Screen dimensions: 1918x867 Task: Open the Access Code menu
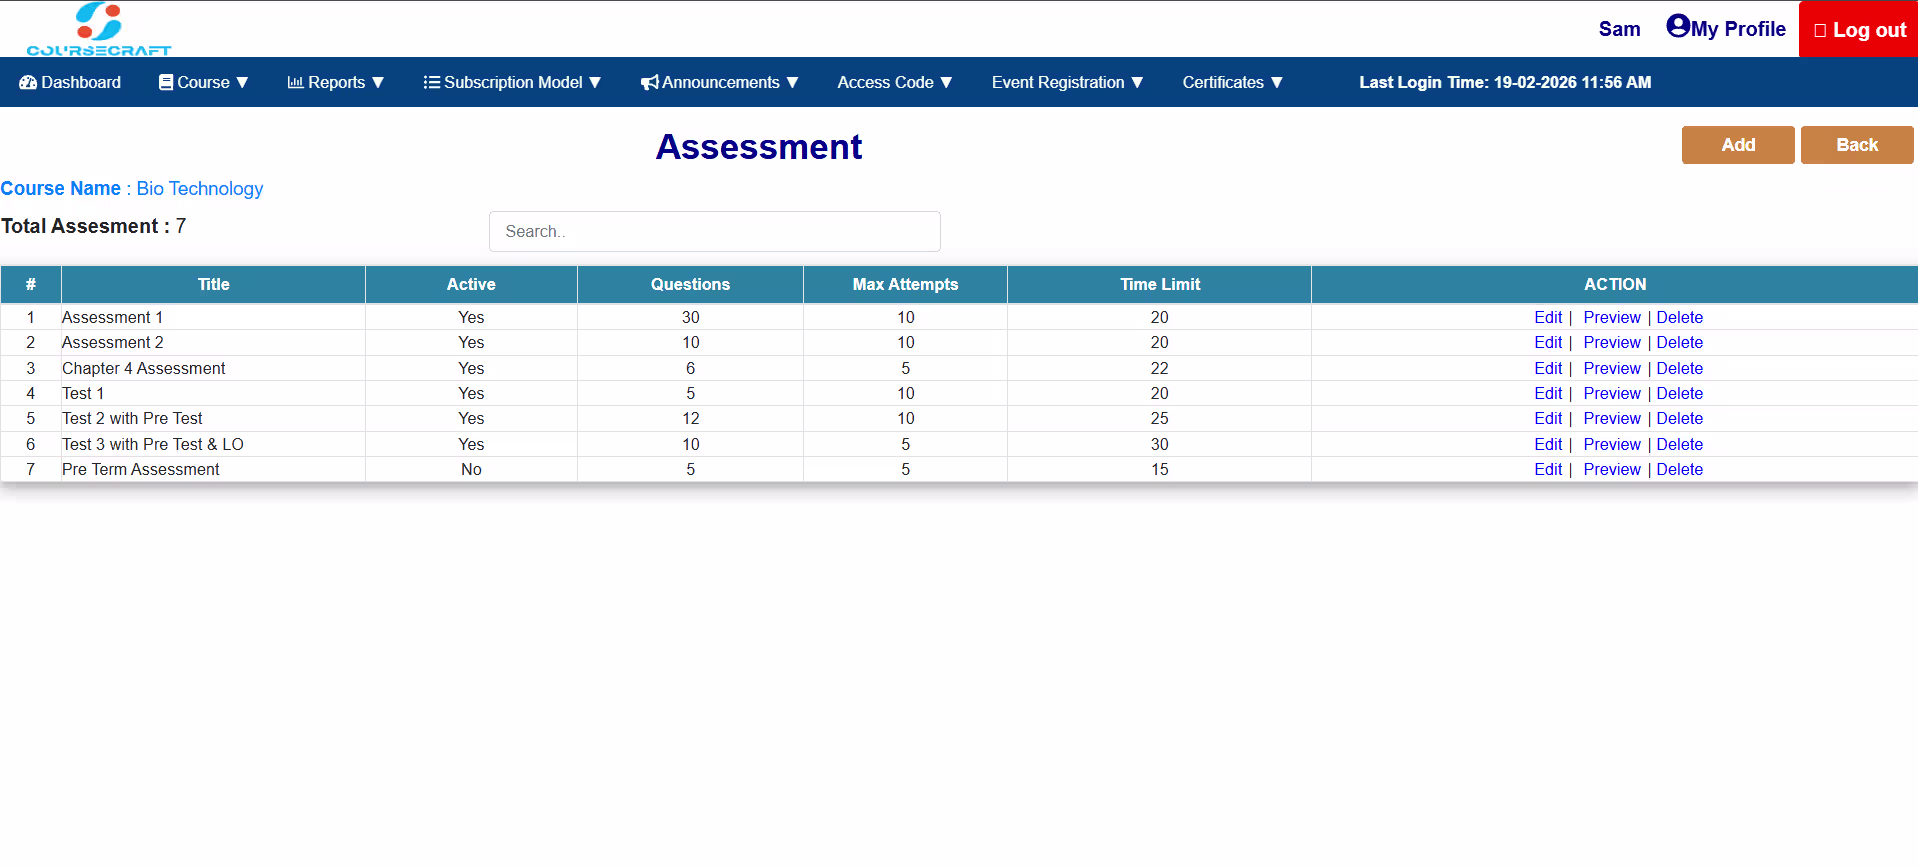pos(895,82)
